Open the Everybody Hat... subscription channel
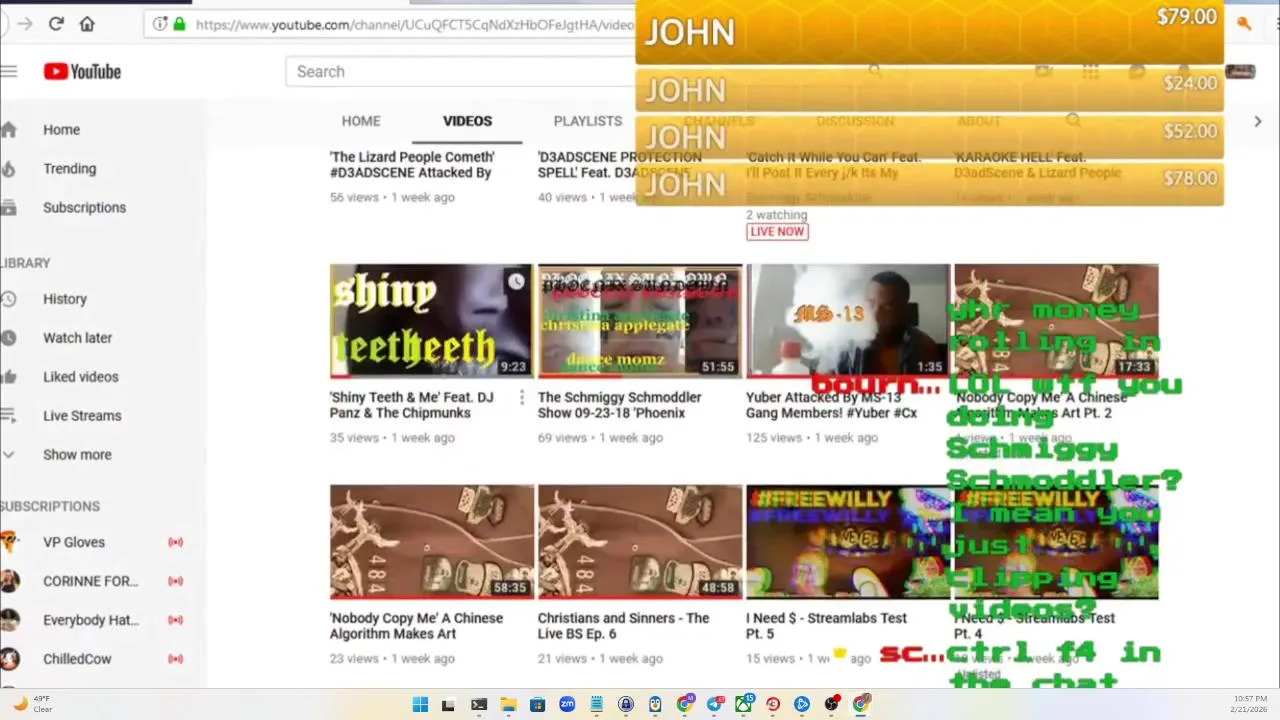Screen dimensions: 1280x720 90,619
